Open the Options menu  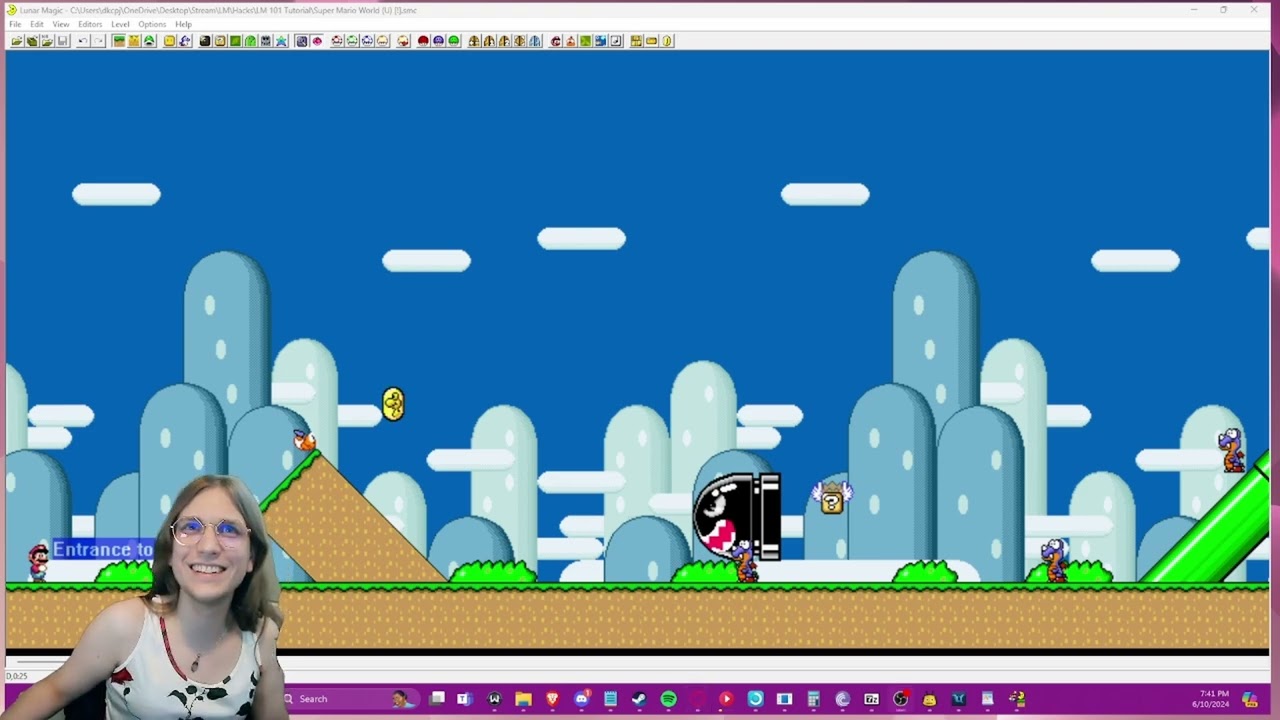[152, 24]
